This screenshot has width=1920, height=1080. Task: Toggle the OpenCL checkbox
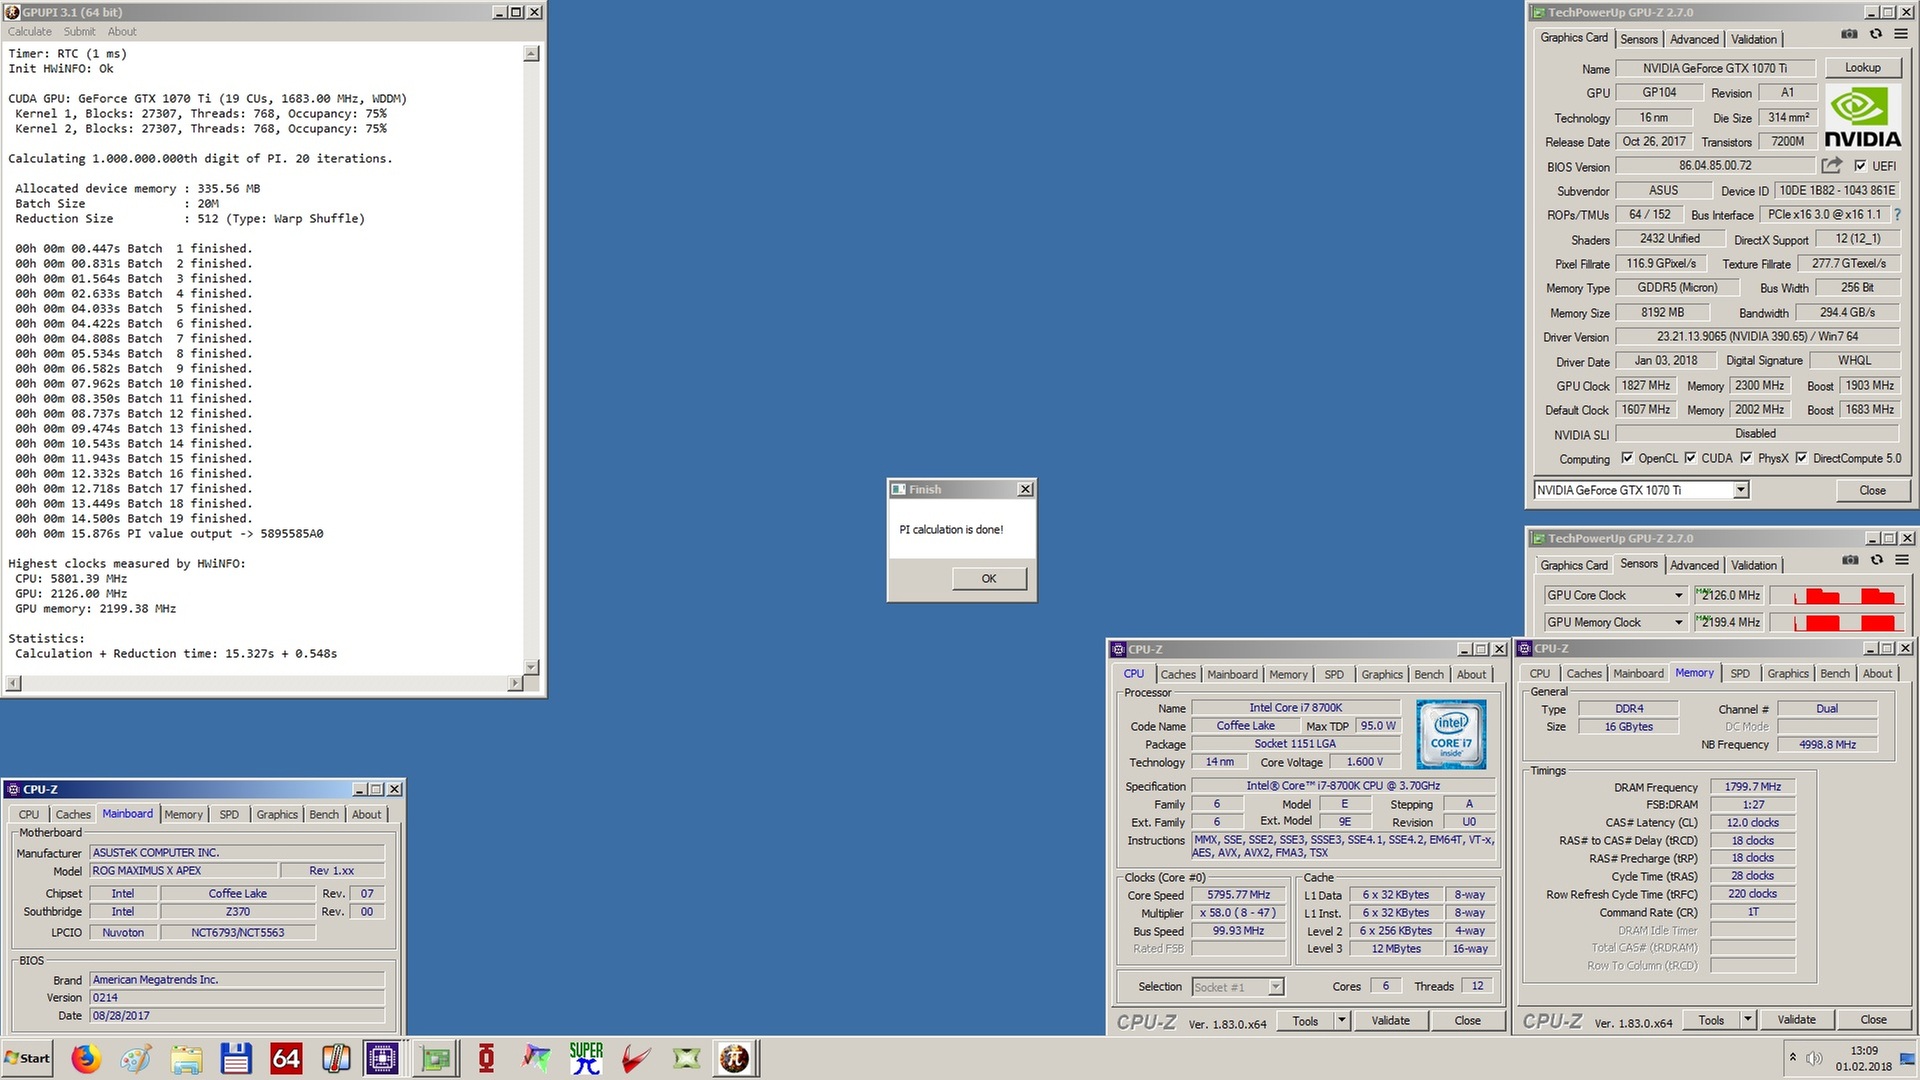click(1627, 458)
